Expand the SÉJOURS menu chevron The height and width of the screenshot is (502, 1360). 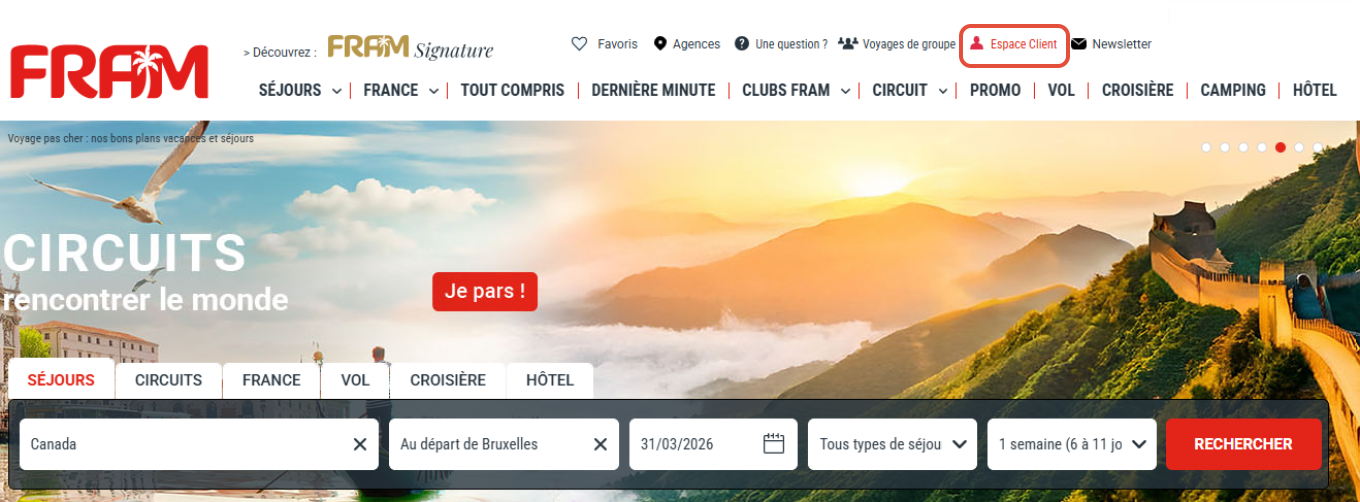click(337, 91)
